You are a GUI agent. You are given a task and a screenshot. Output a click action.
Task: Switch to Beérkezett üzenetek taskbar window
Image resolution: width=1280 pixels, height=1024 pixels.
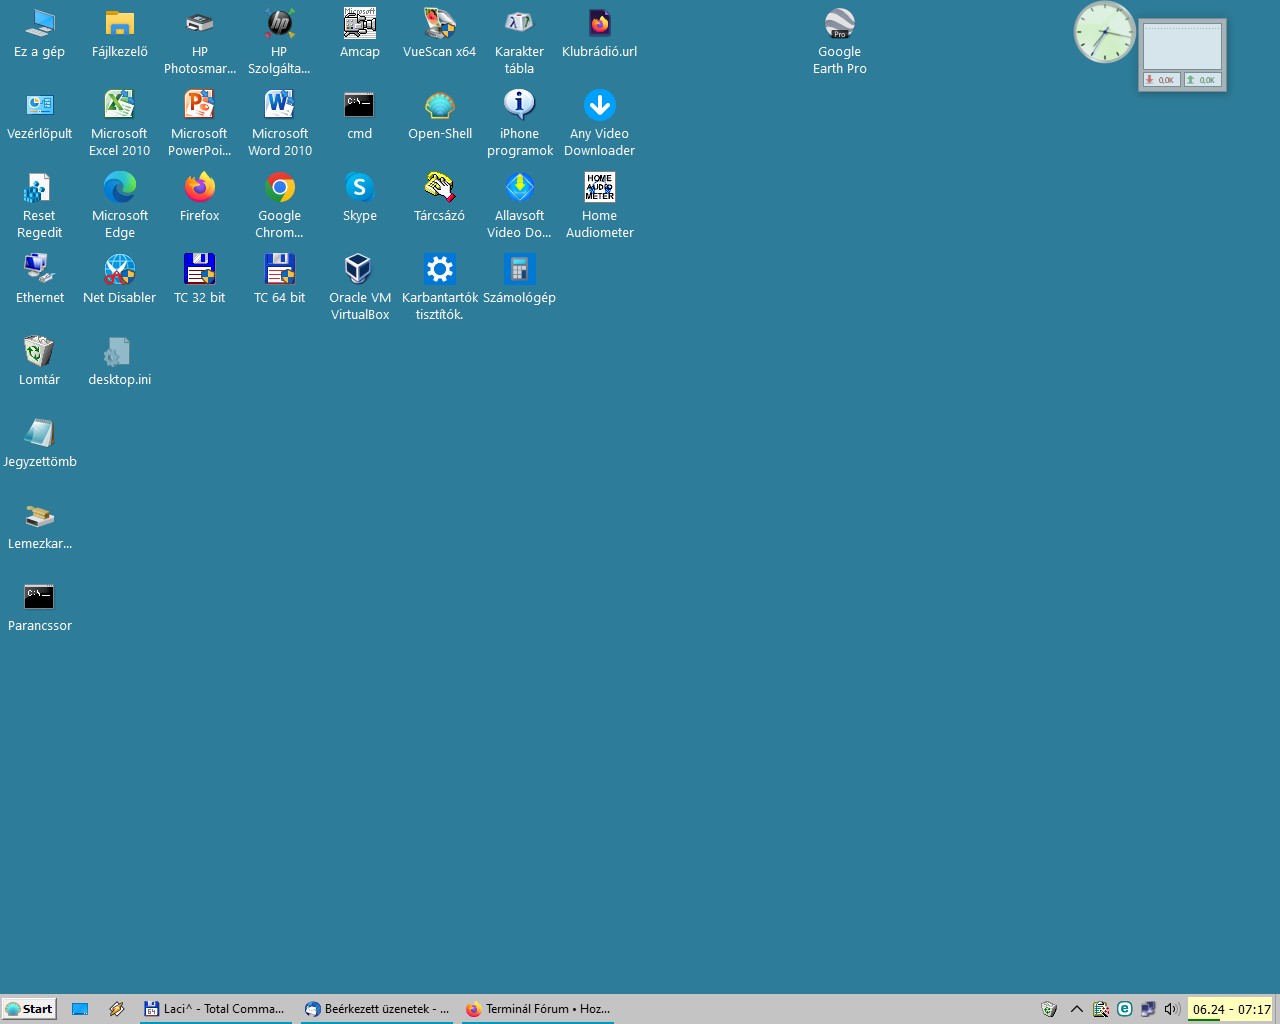[x=377, y=1009]
